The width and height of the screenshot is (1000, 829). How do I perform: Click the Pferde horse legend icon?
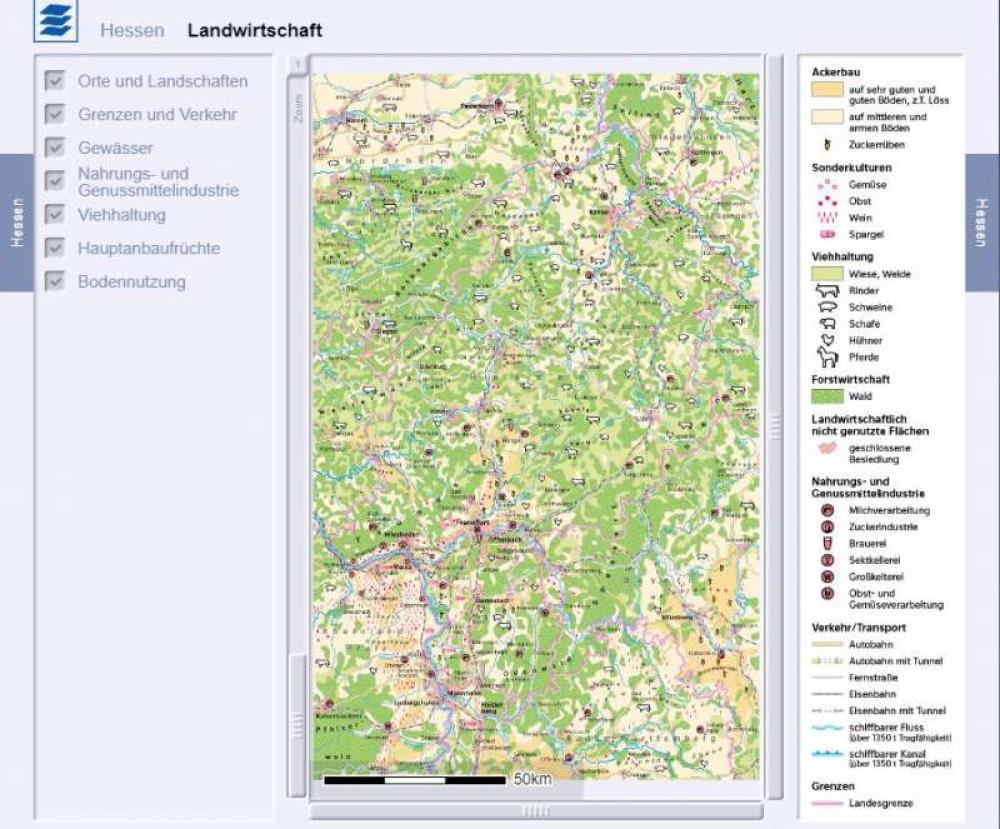[827, 357]
